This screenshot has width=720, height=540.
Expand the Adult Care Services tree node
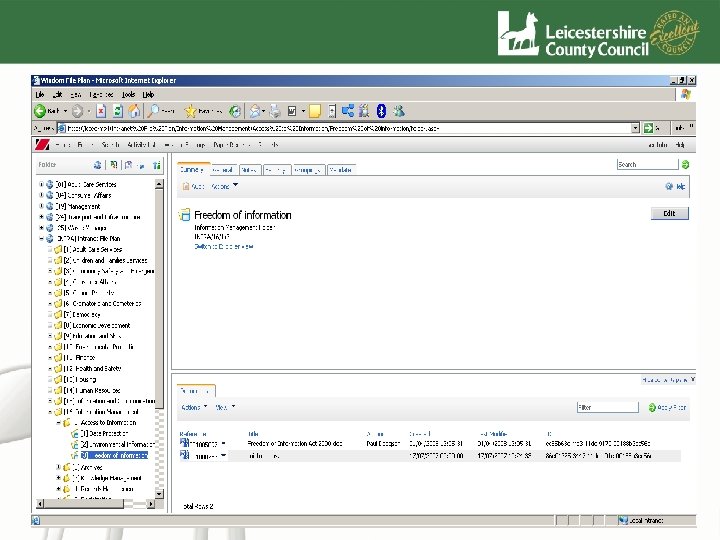pos(42,185)
